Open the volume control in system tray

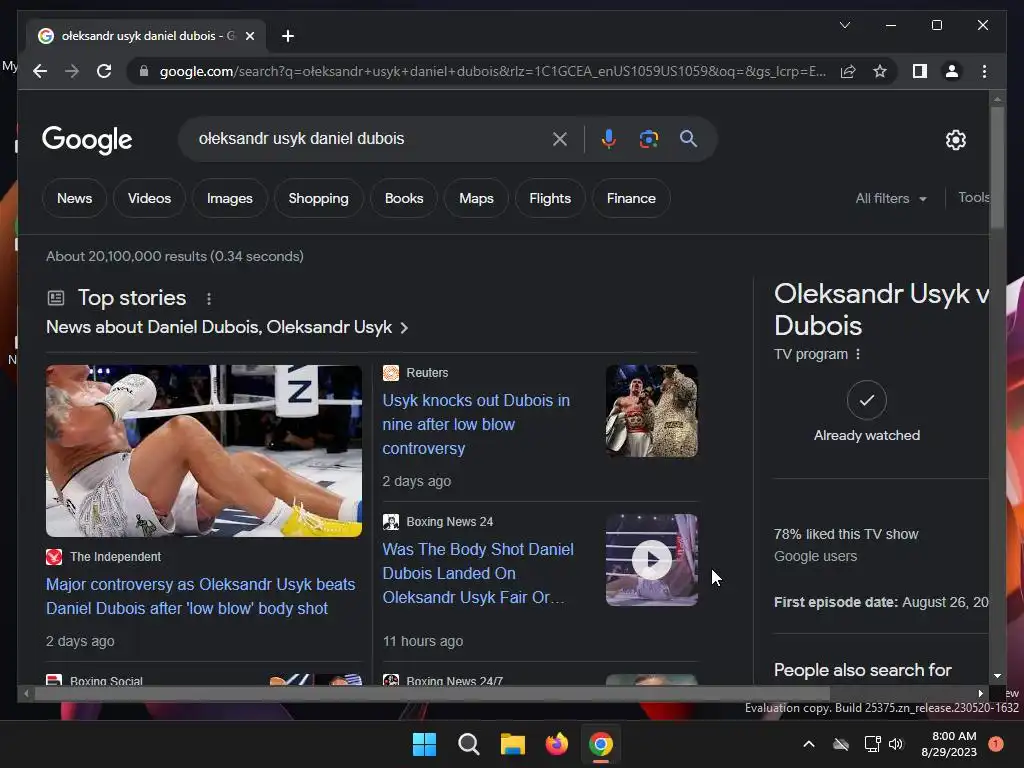(x=895, y=744)
